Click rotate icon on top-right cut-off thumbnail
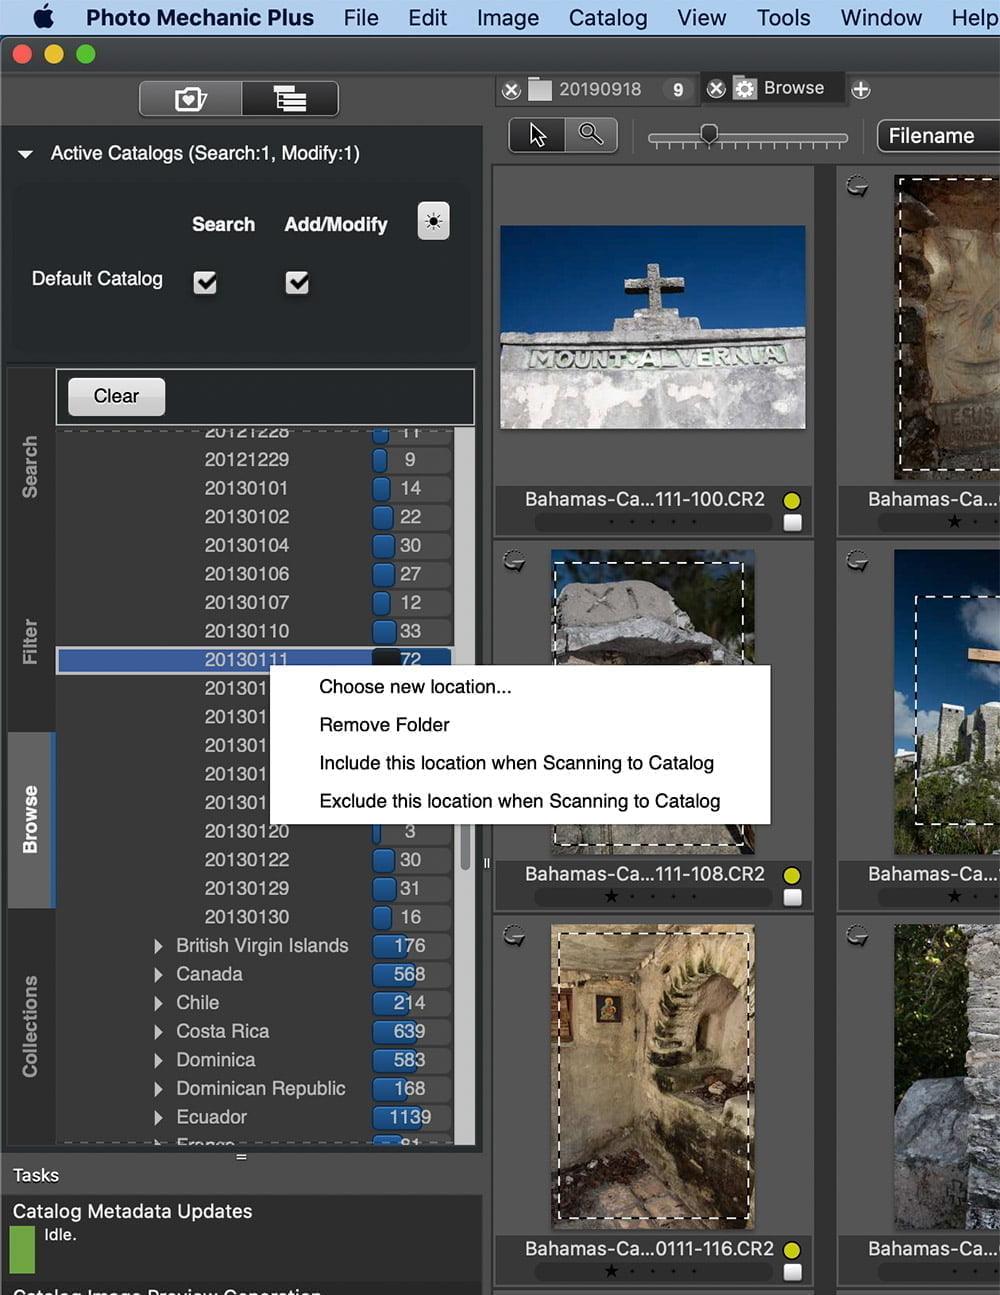The image size is (1000, 1295). [857, 186]
